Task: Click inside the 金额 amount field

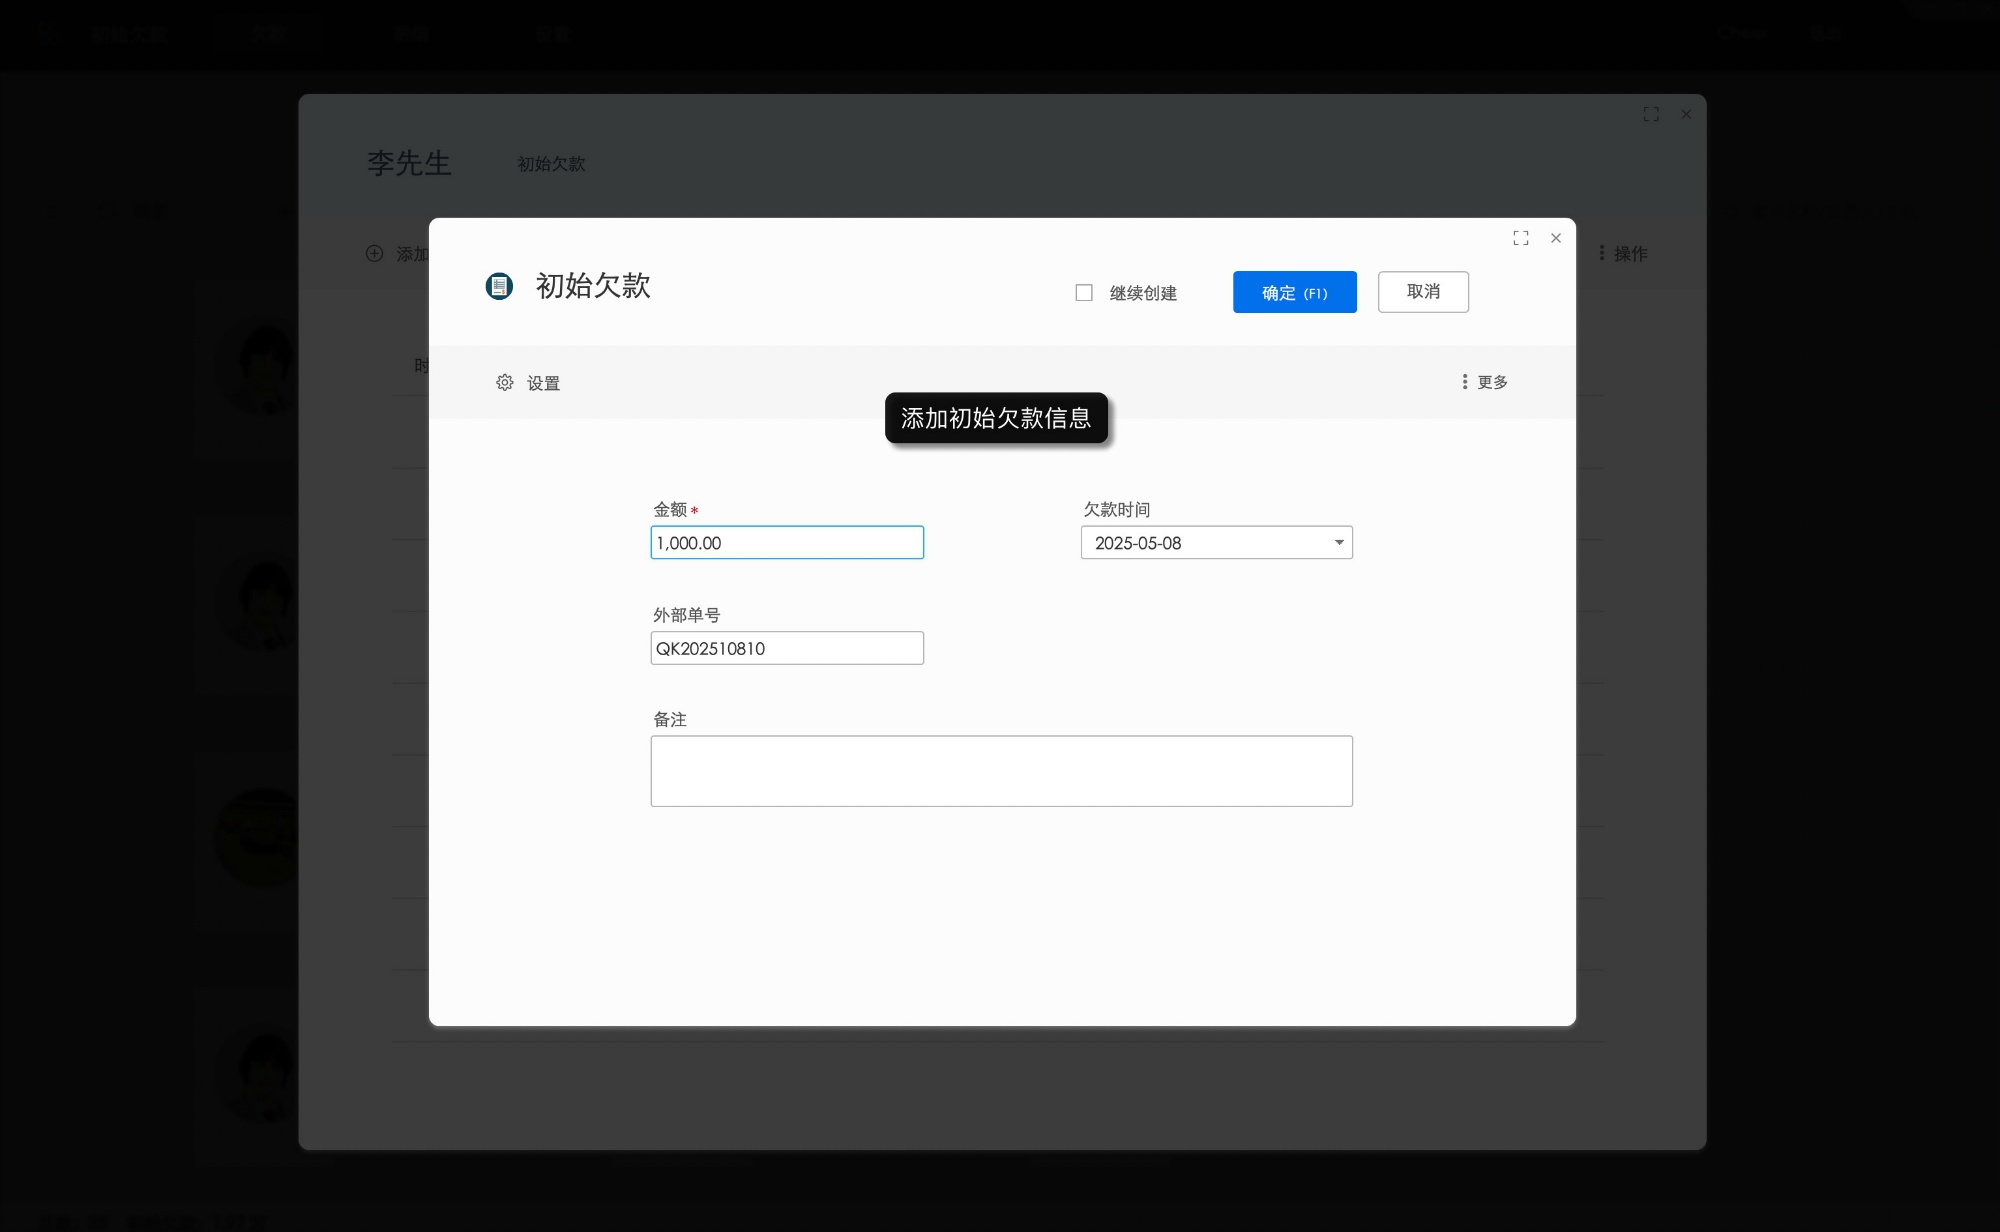Action: tap(787, 542)
